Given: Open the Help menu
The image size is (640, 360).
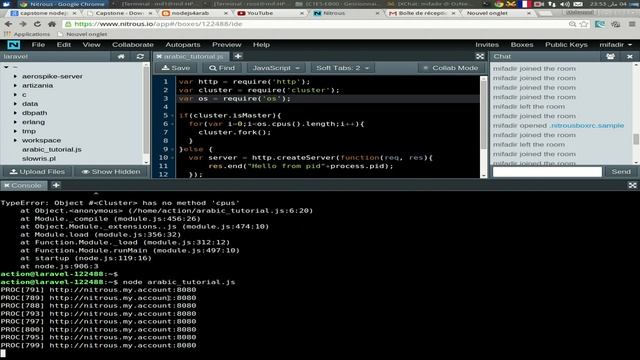Looking at the screenshot, I should [x=261, y=45].
